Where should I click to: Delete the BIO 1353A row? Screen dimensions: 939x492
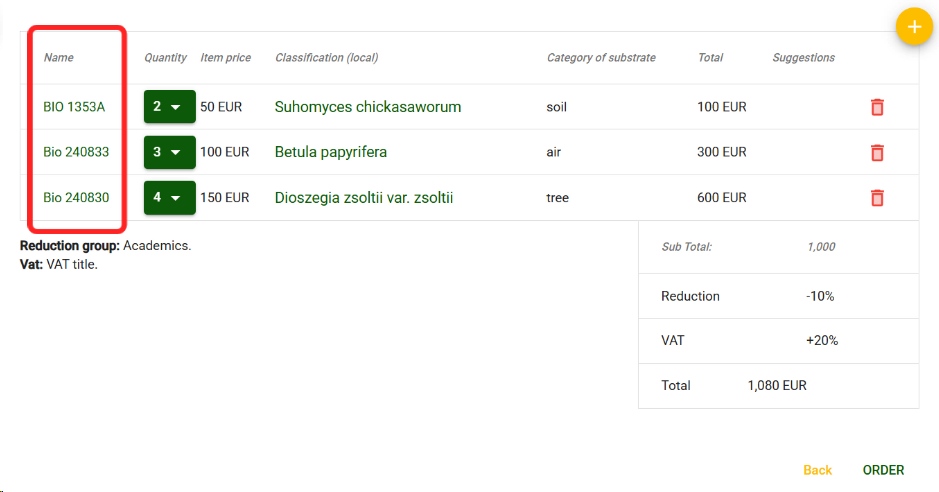pos(877,107)
